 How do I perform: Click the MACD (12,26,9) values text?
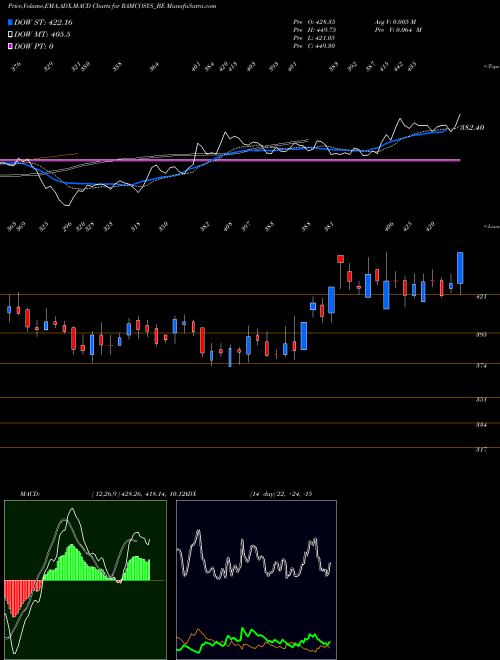[x=137, y=494]
